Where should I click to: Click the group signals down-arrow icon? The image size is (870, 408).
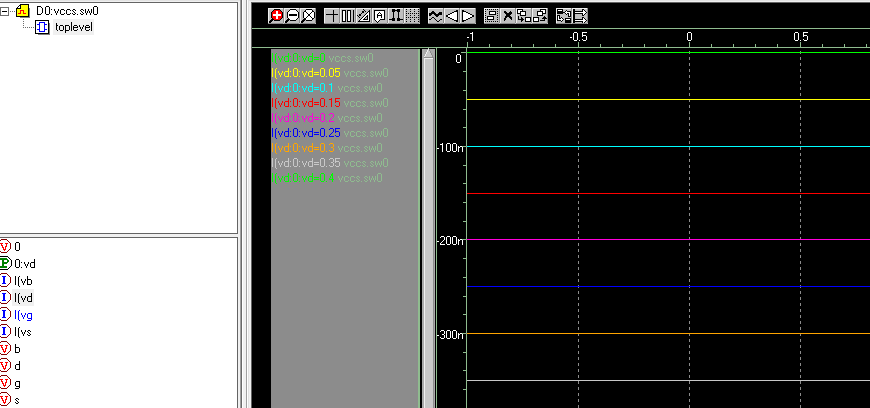[x=524, y=16]
